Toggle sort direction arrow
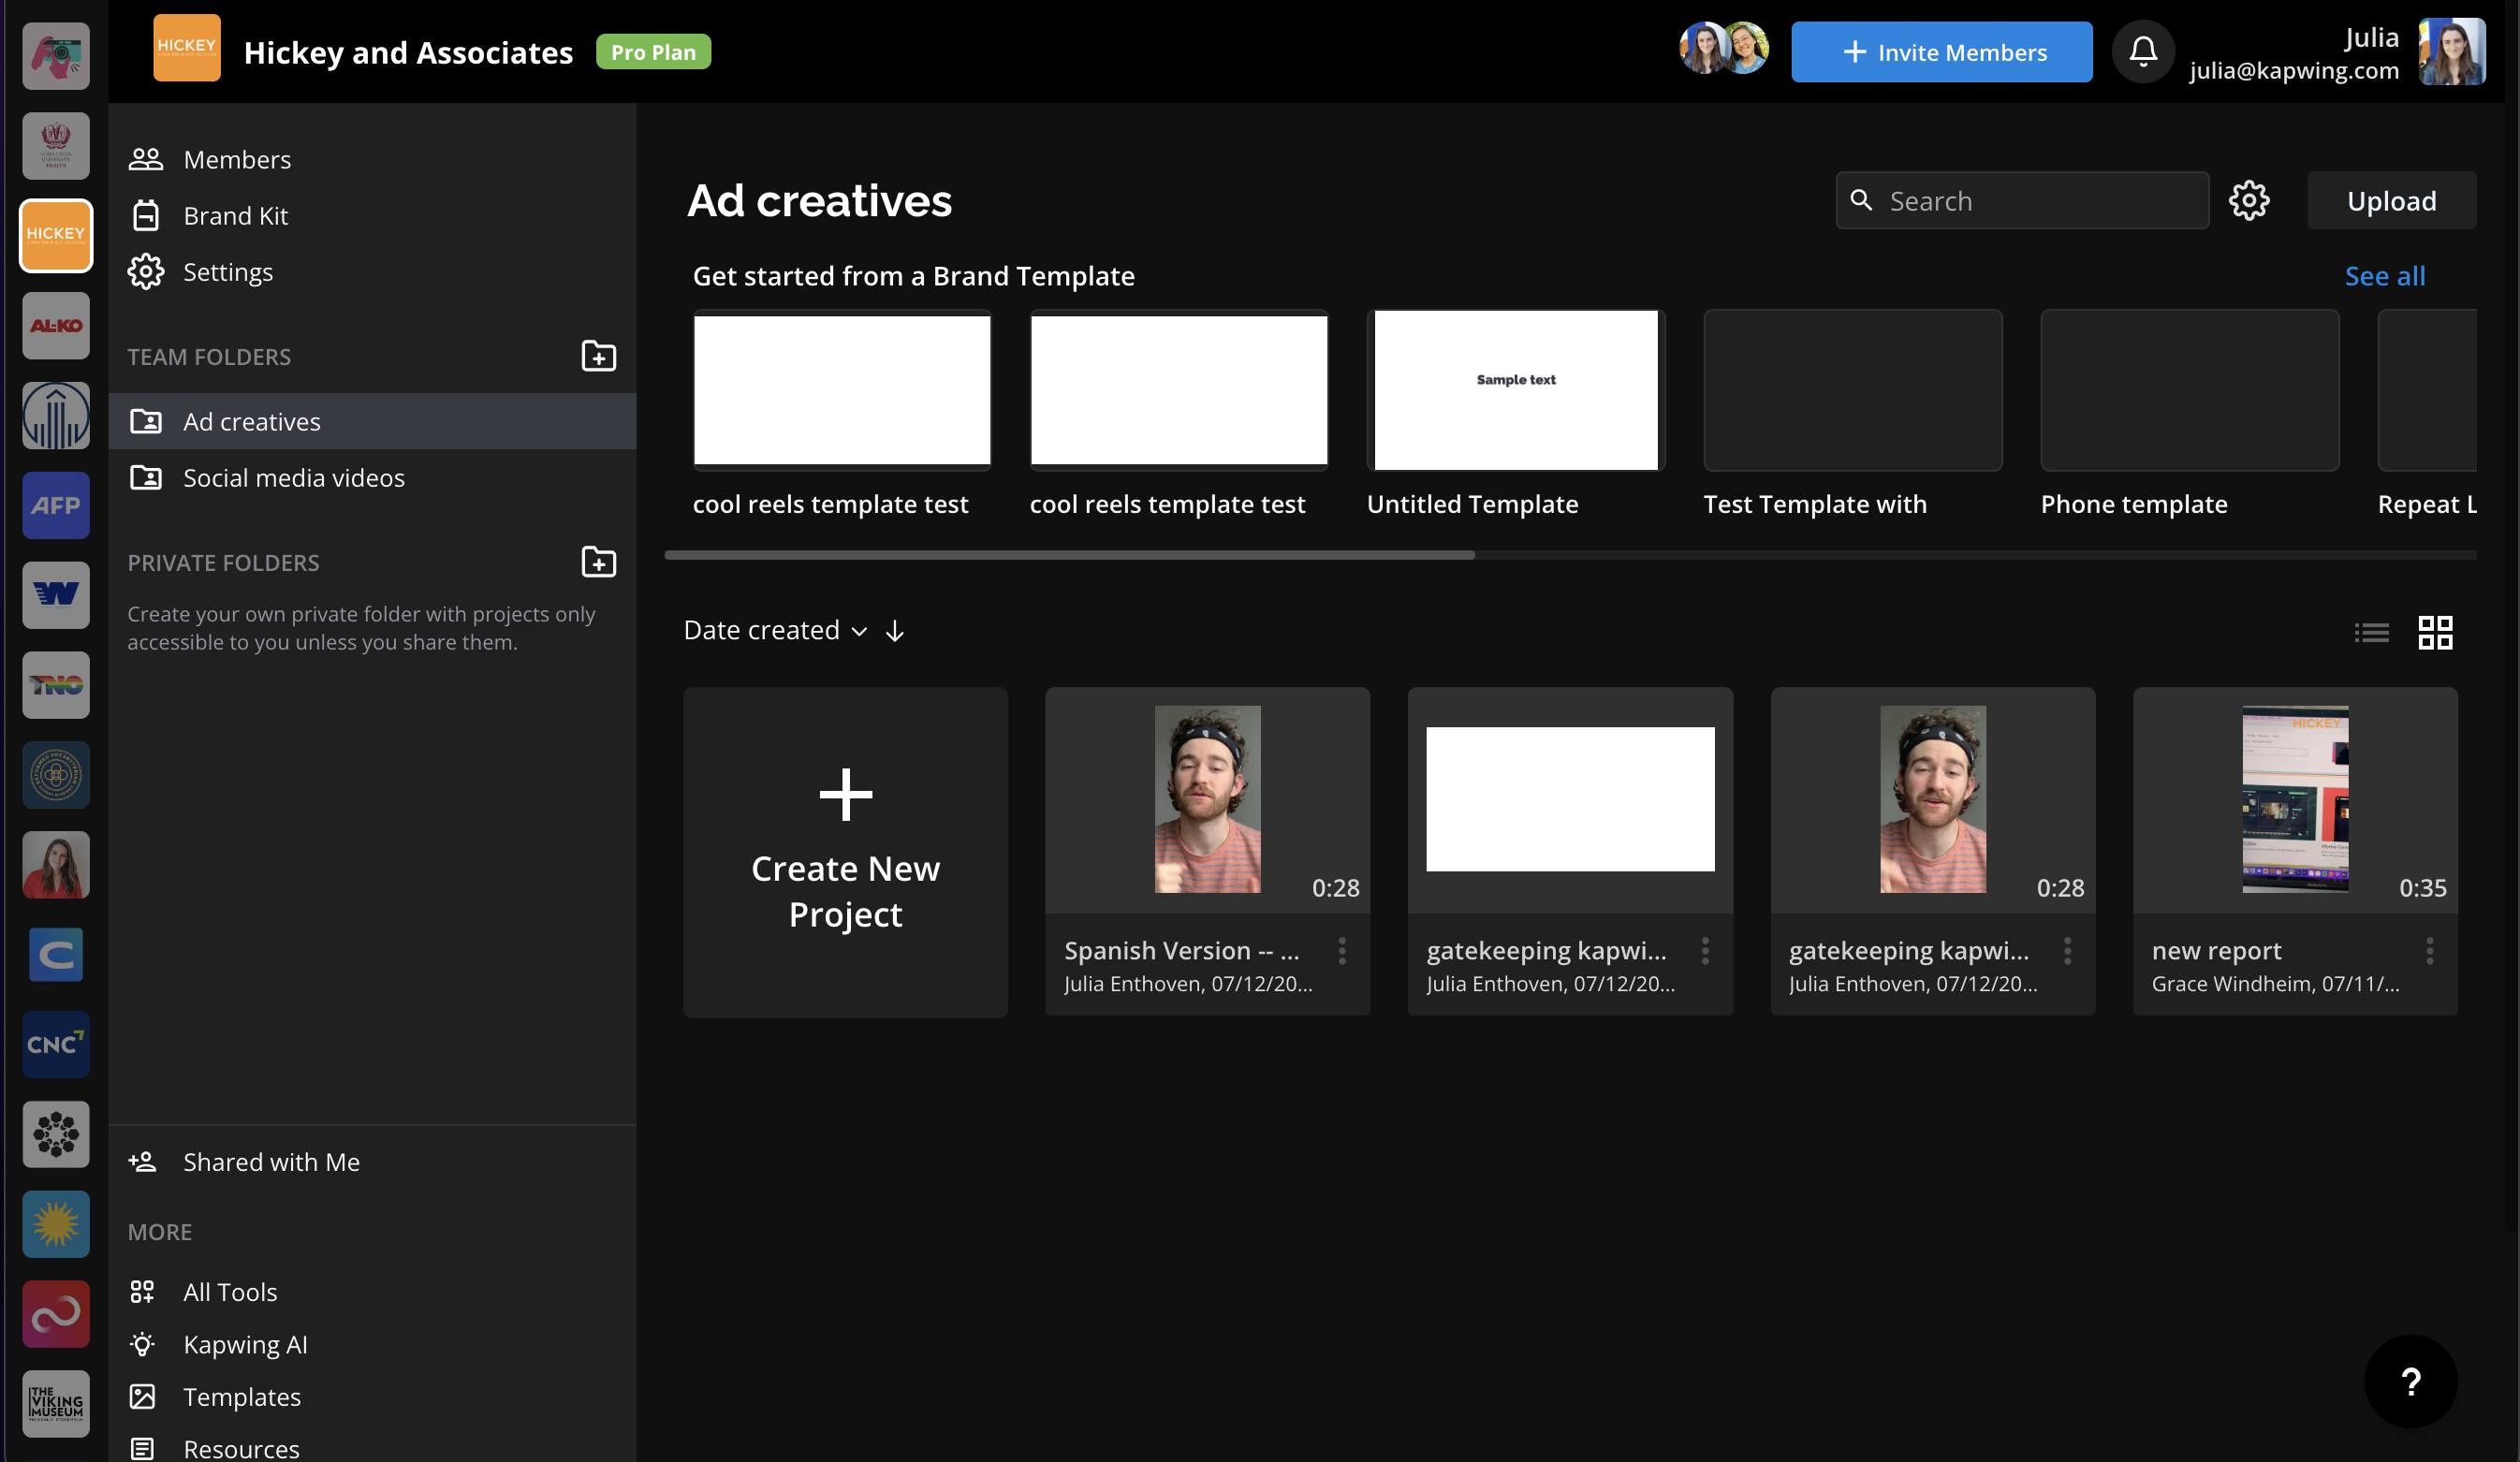 coord(895,631)
